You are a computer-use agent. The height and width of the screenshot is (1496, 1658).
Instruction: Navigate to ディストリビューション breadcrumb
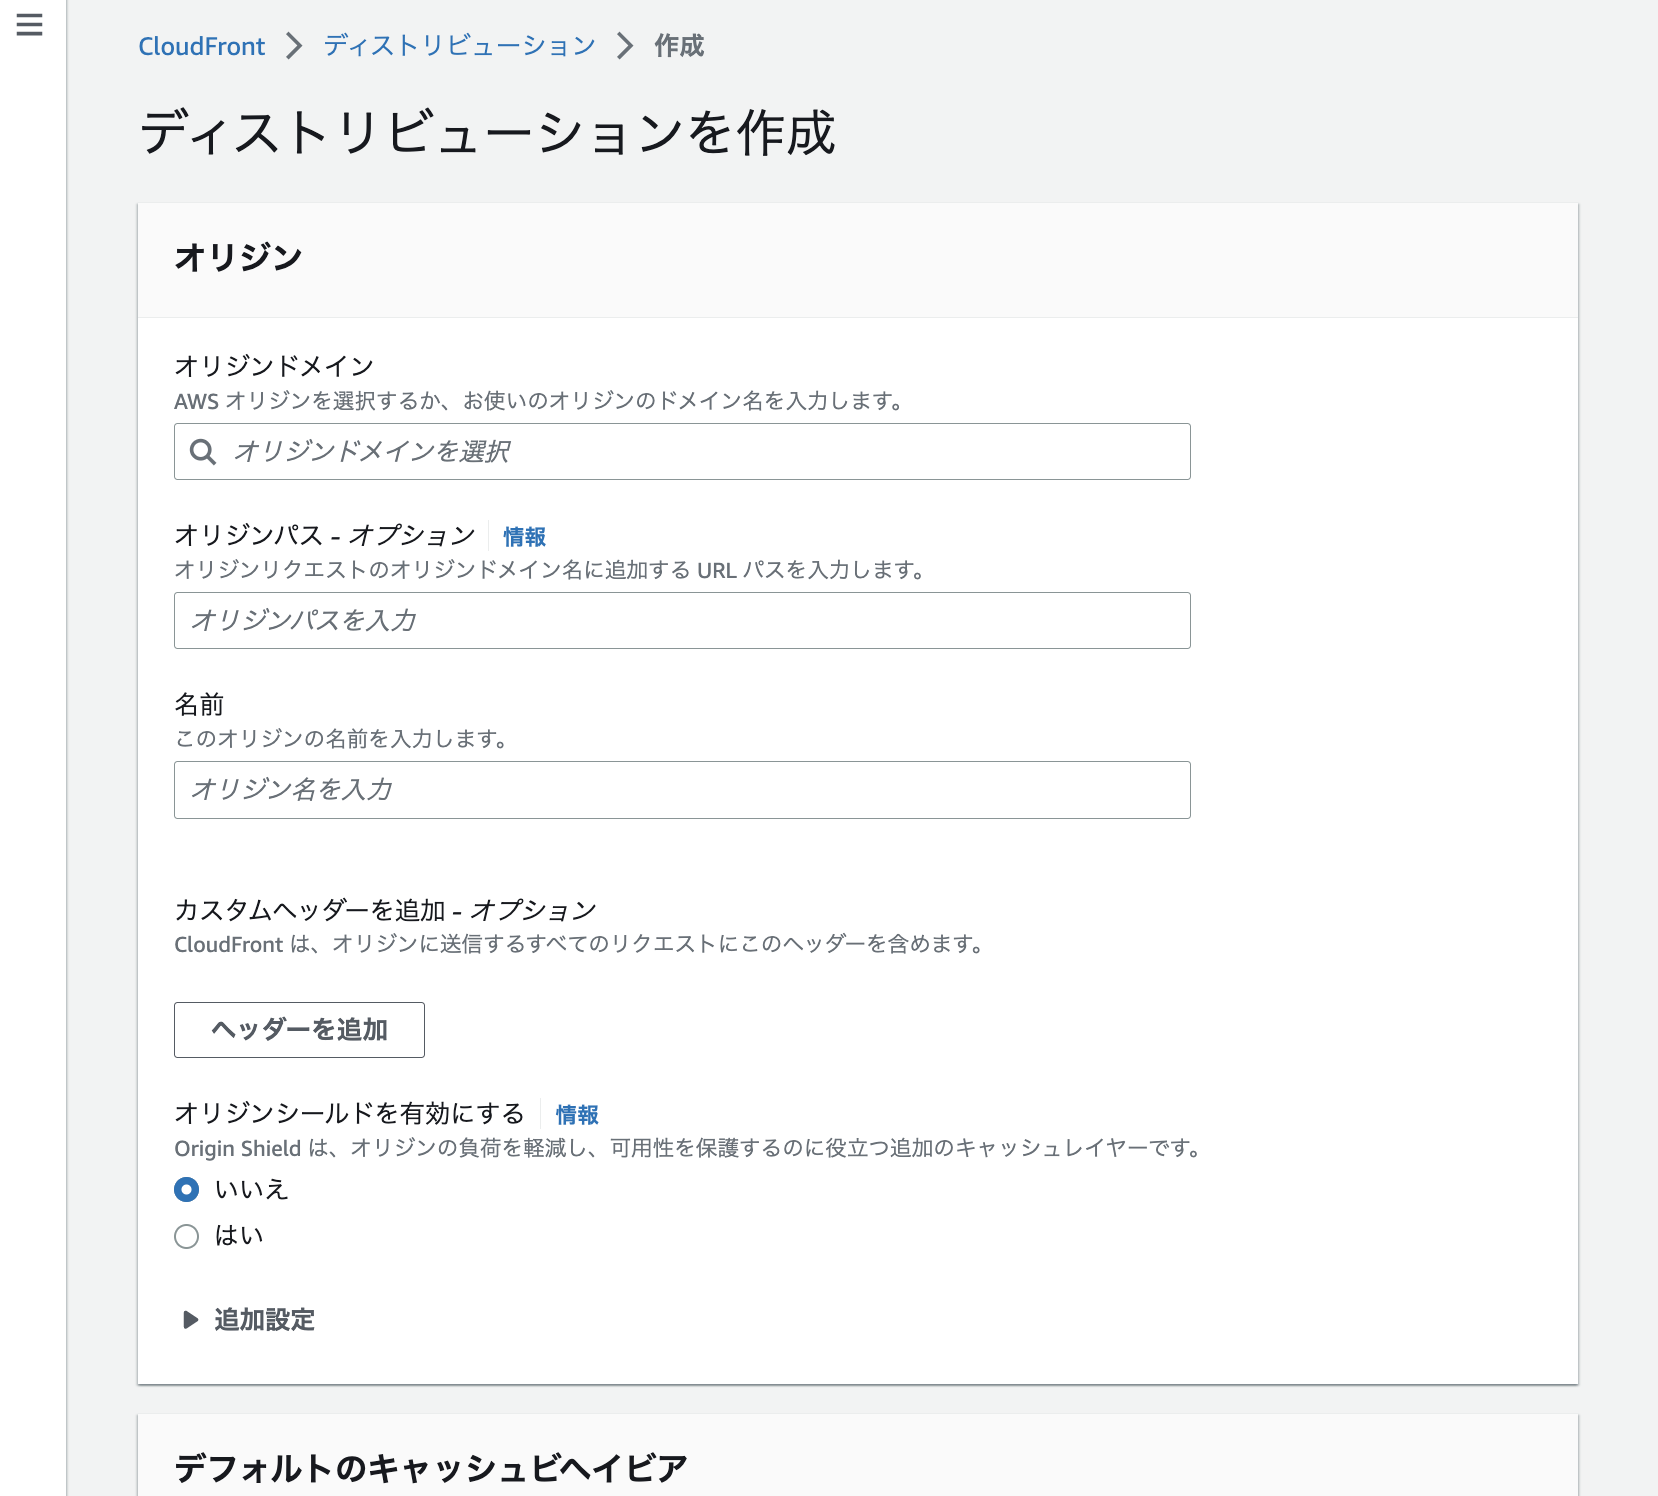[459, 46]
